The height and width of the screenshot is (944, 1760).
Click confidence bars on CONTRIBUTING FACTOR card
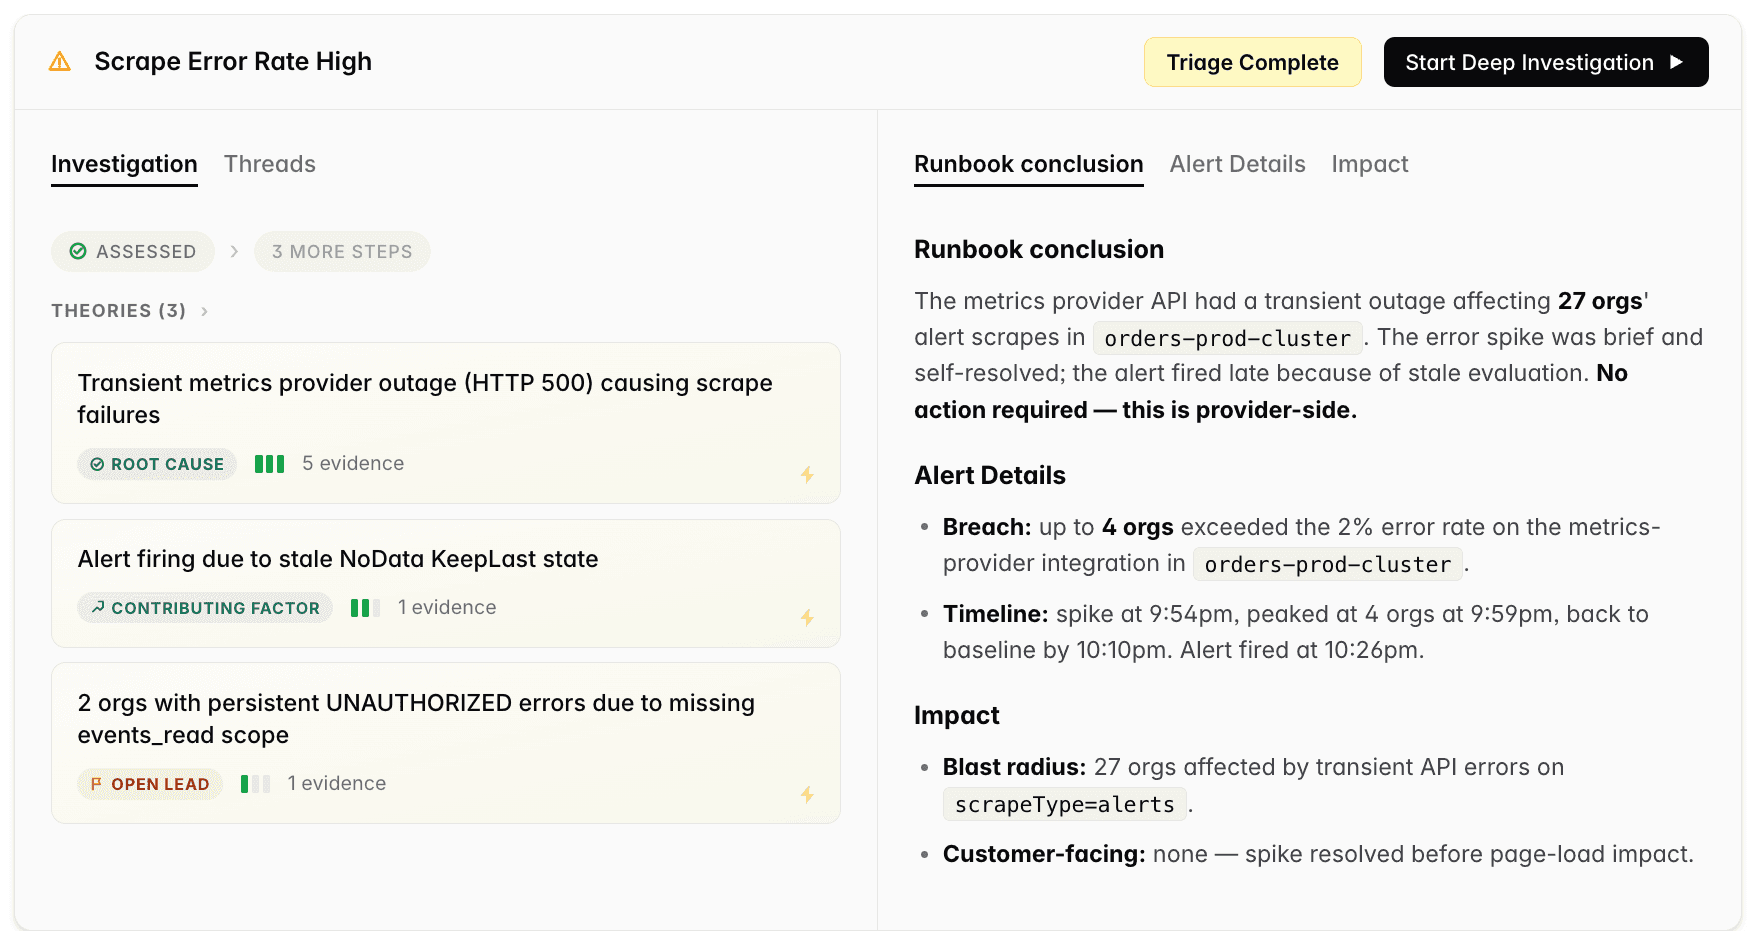(365, 607)
